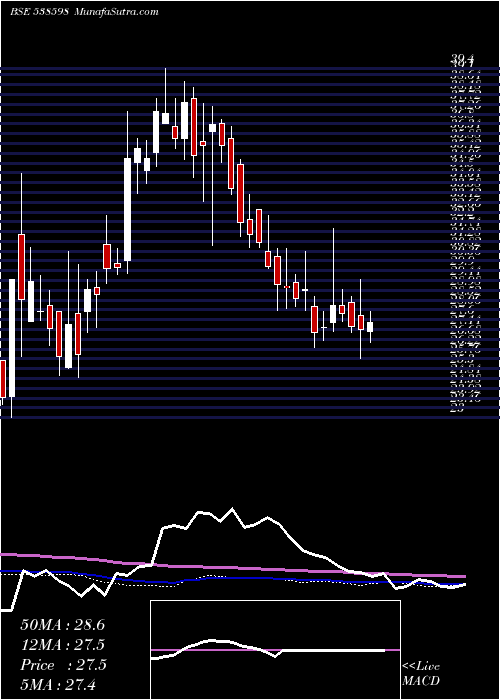The height and width of the screenshot is (700, 500).
Task: Click inside the MACD inset chart box
Action: click(x=275, y=650)
